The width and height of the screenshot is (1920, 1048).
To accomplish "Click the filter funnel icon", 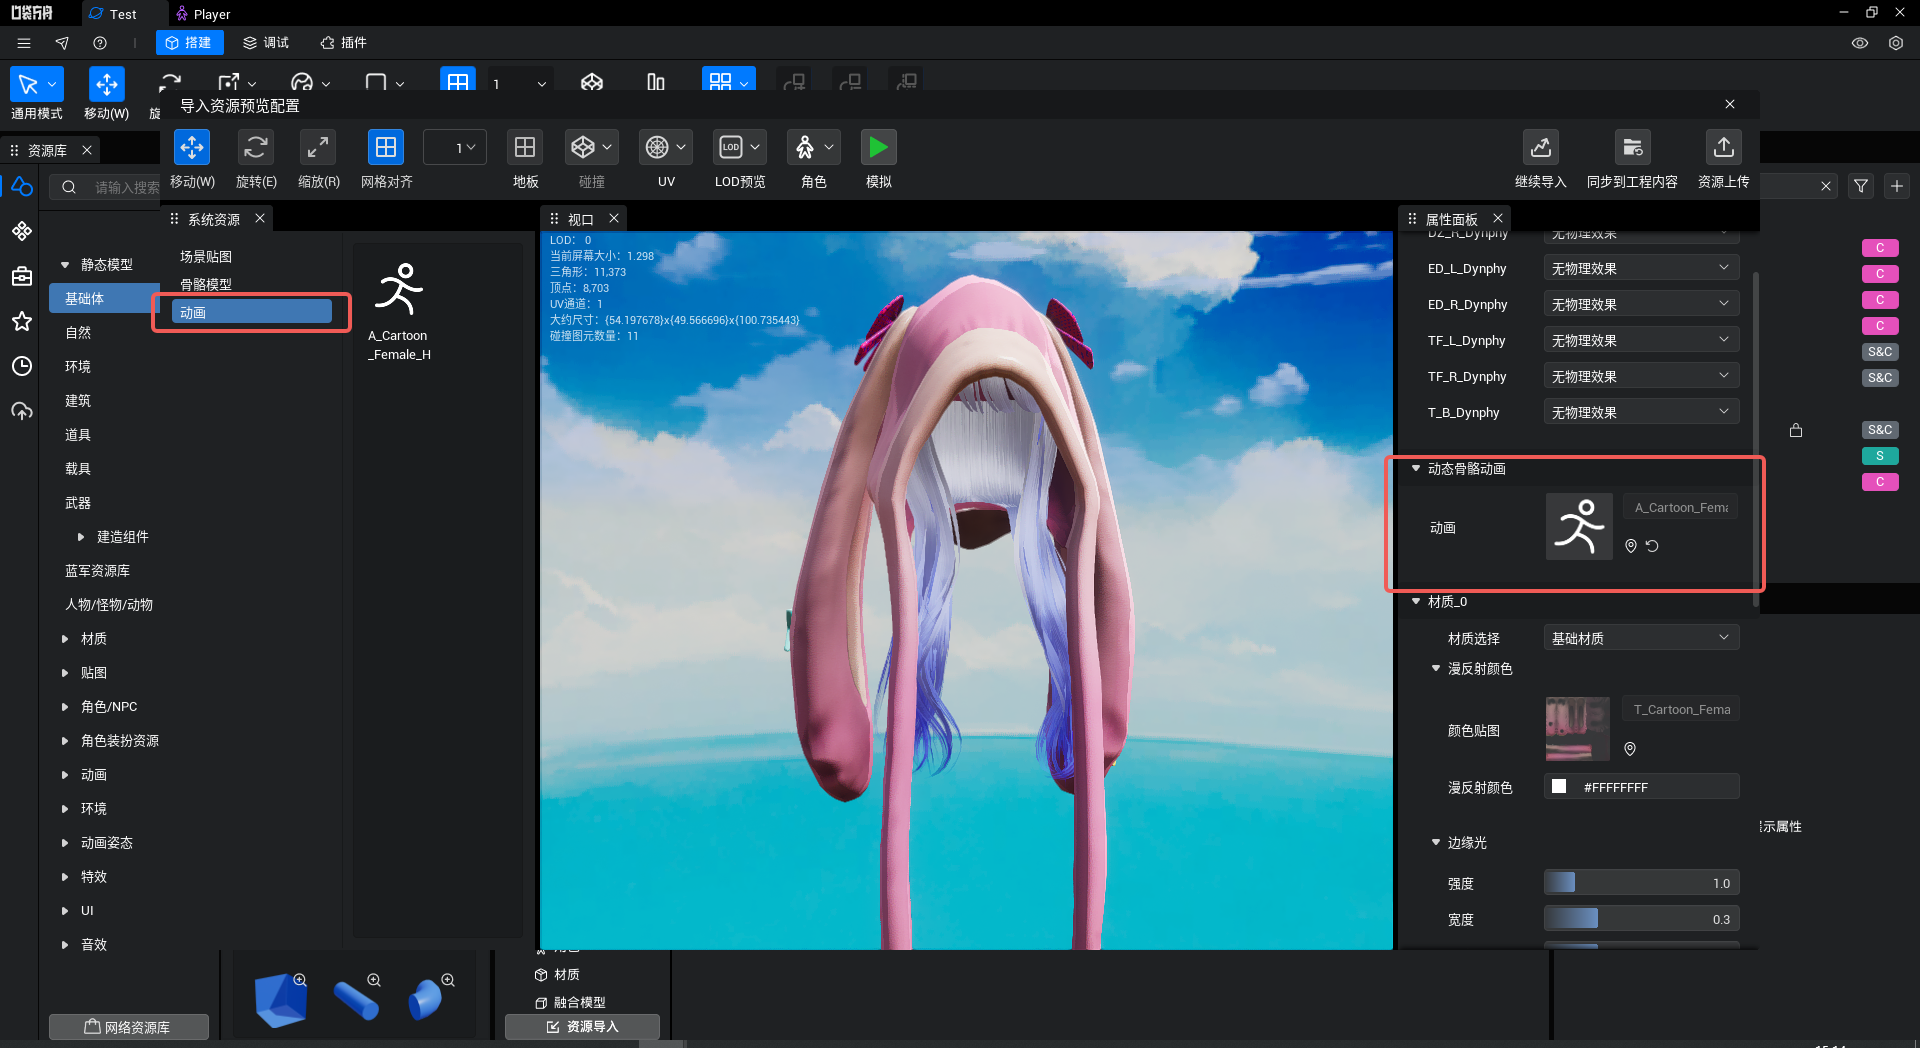I will (1861, 186).
